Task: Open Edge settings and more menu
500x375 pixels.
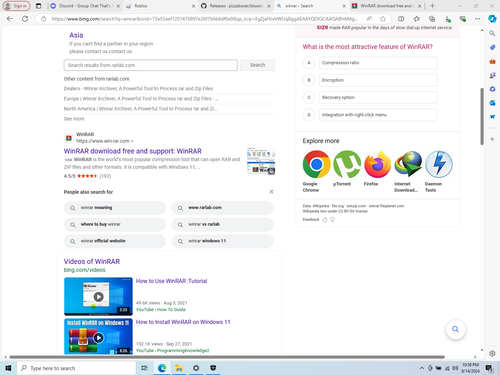Action: pyautogui.click(x=478, y=19)
